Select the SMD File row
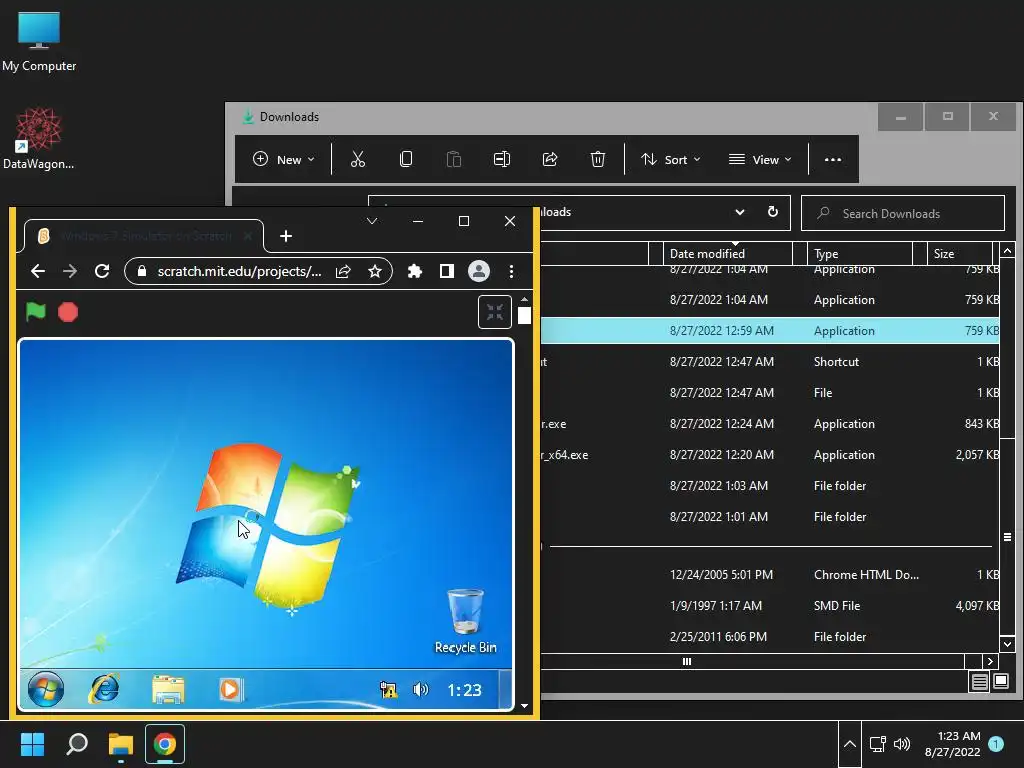Screen dimensions: 1024x768 pyautogui.click(x=769, y=605)
